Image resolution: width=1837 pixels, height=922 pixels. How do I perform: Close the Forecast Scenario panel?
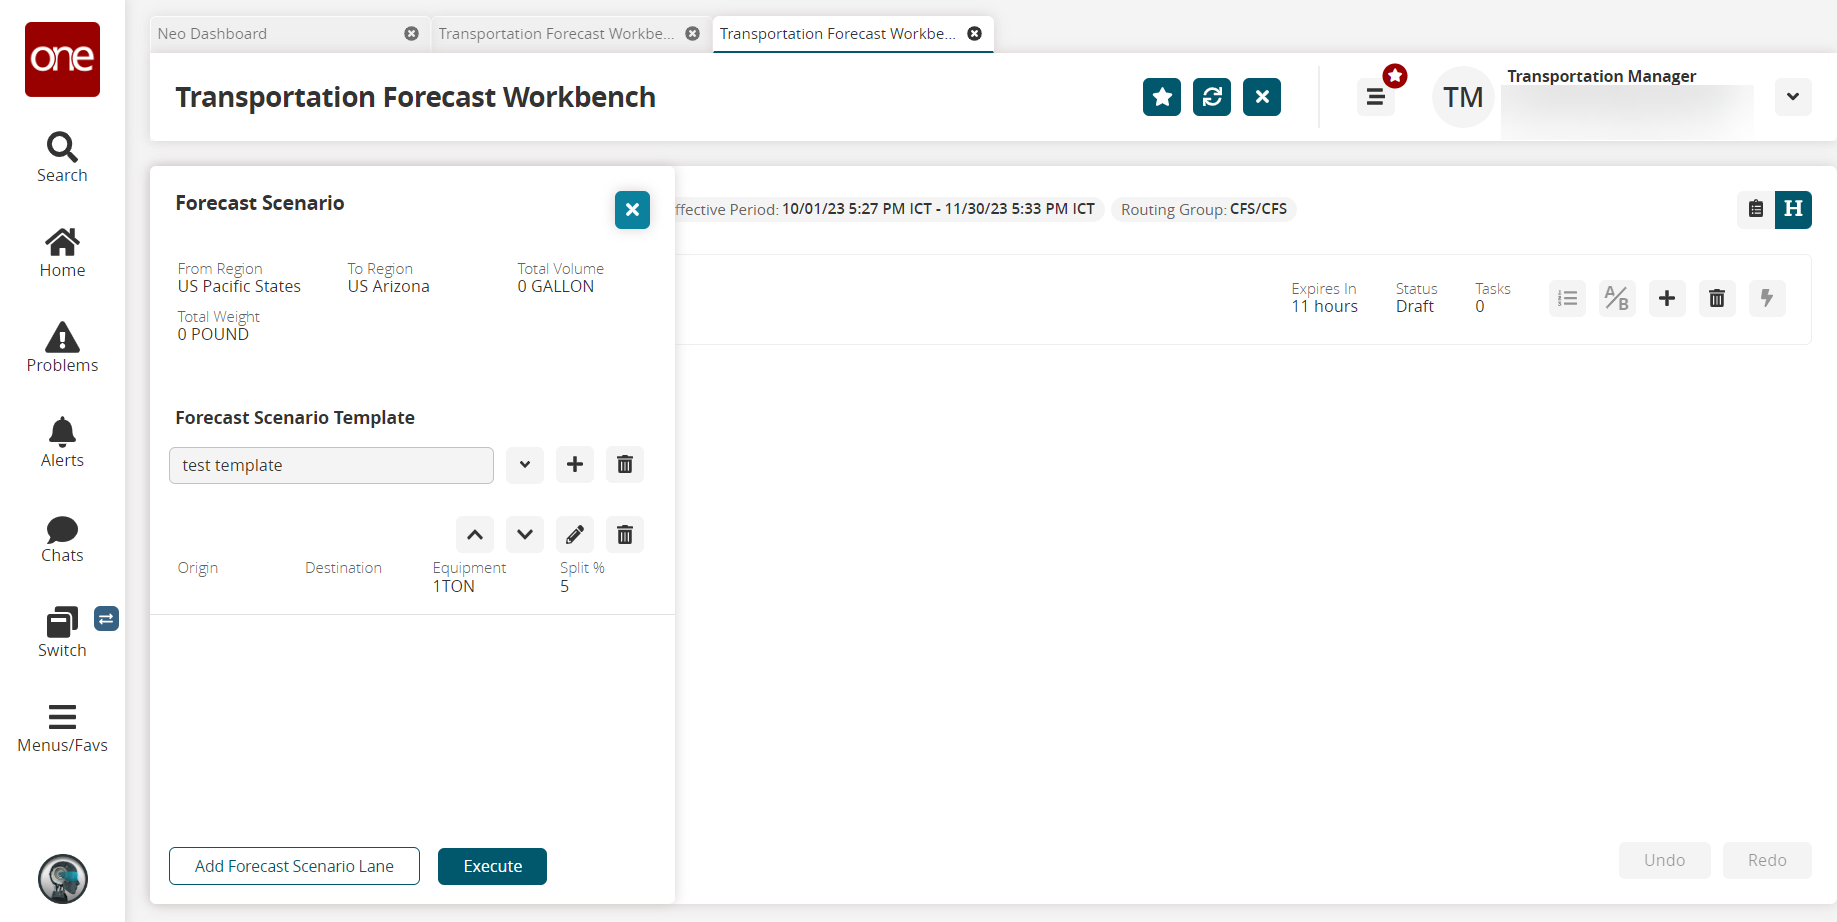click(x=632, y=210)
